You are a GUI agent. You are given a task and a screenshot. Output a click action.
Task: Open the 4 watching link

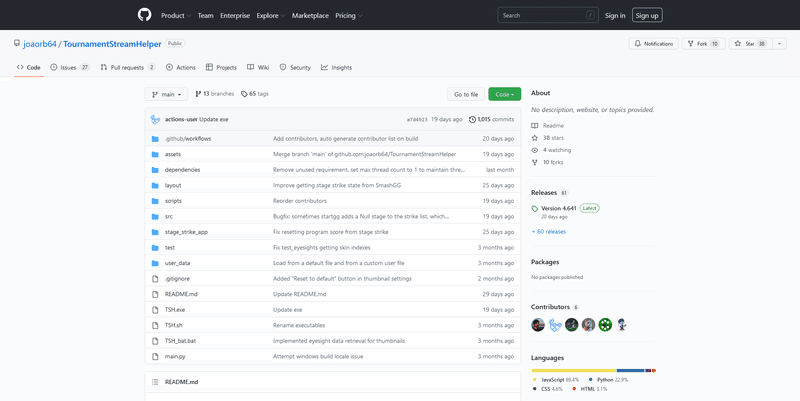point(551,150)
